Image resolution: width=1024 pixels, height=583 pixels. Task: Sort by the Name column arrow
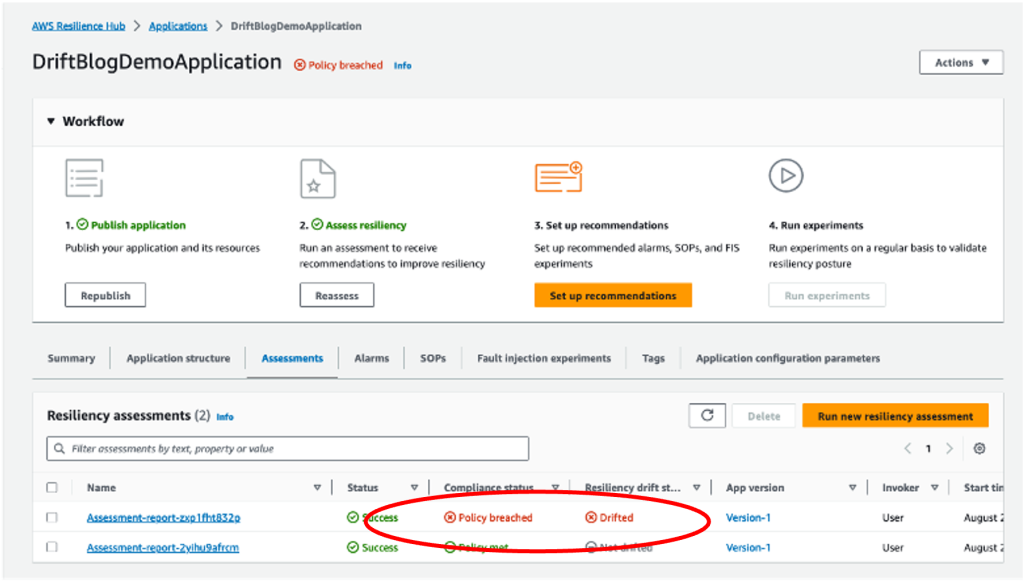tap(317, 488)
